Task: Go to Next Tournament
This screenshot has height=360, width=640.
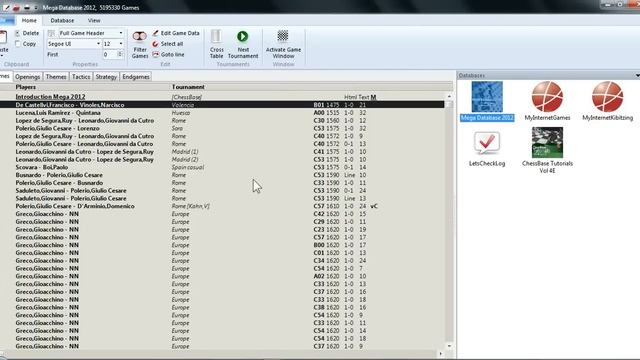Action: click(x=243, y=44)
